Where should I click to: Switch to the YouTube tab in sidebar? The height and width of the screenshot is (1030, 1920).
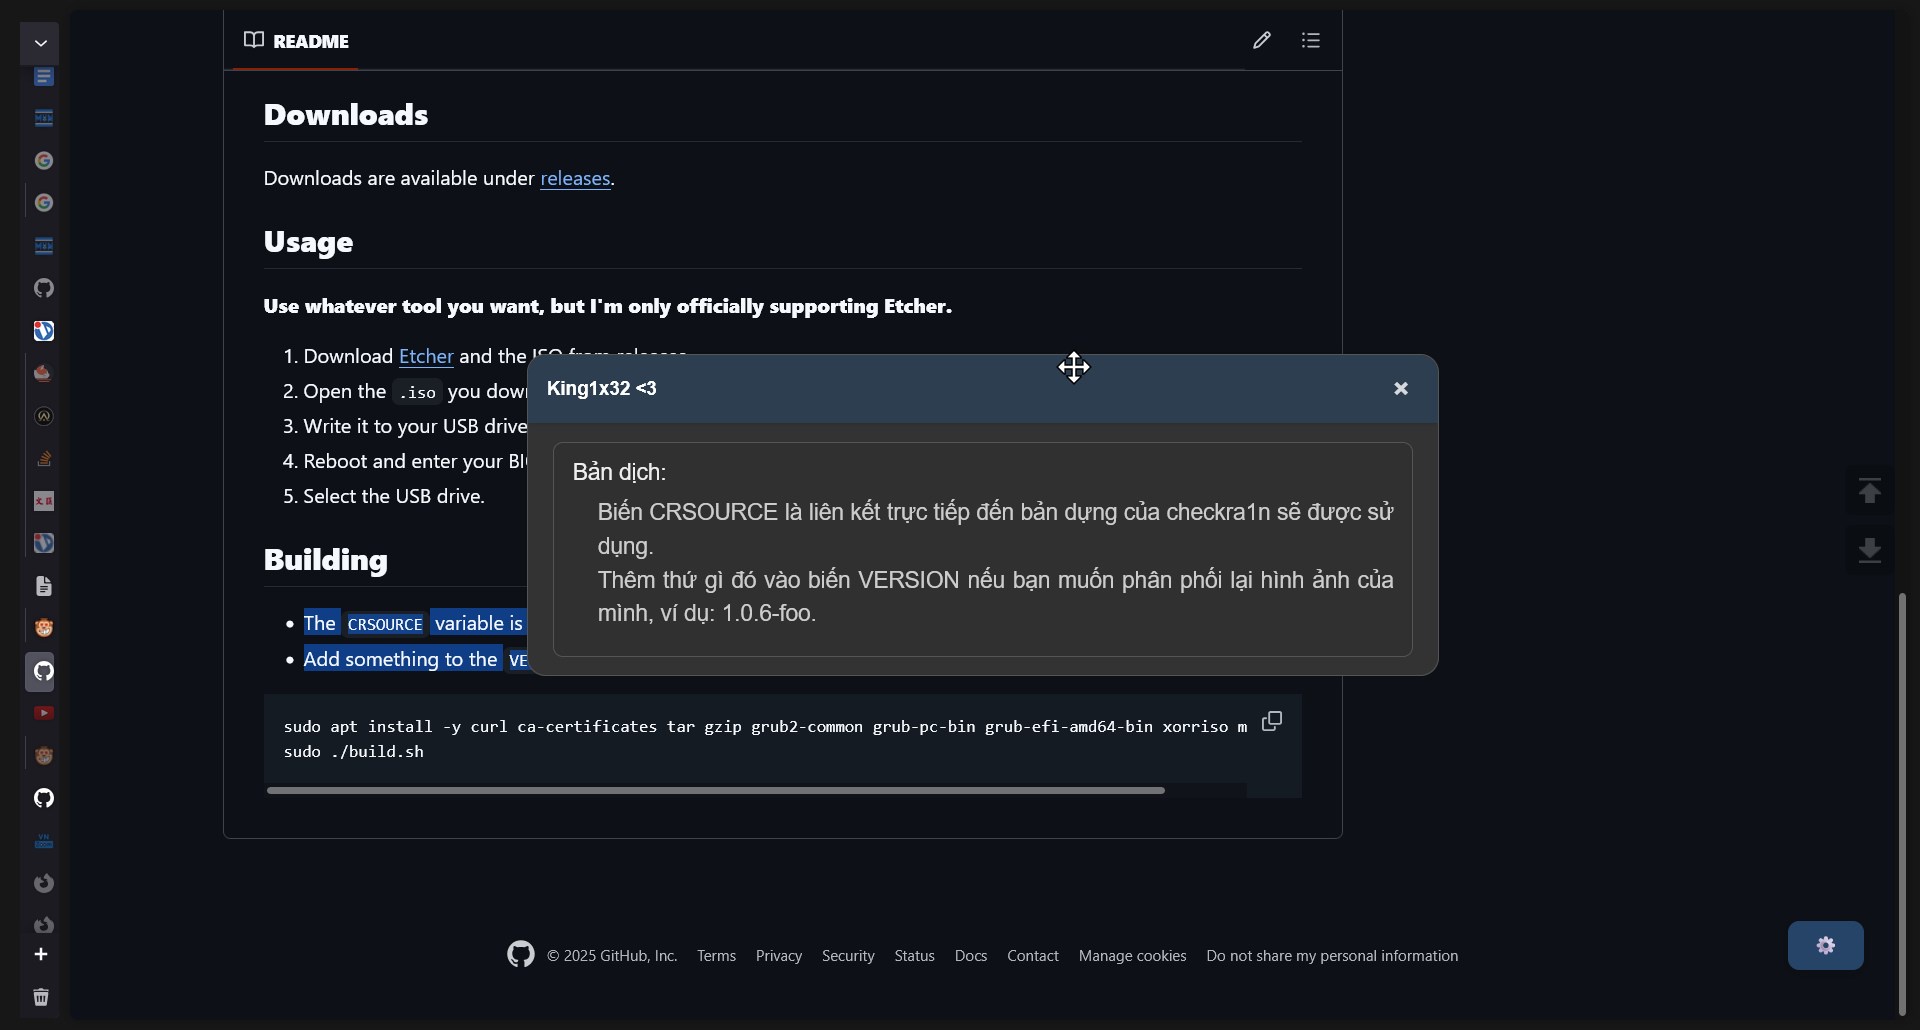pos(44,713)
